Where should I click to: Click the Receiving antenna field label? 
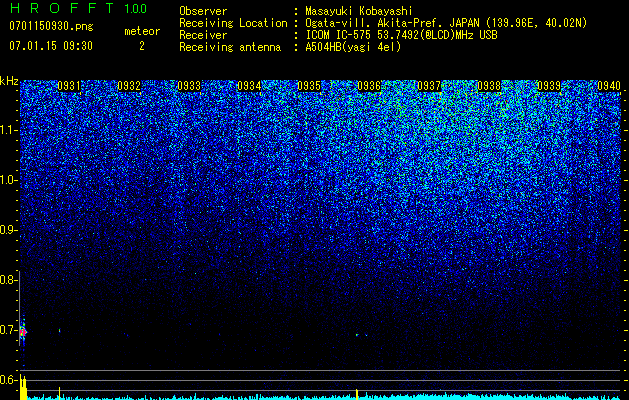click(230, 47)
